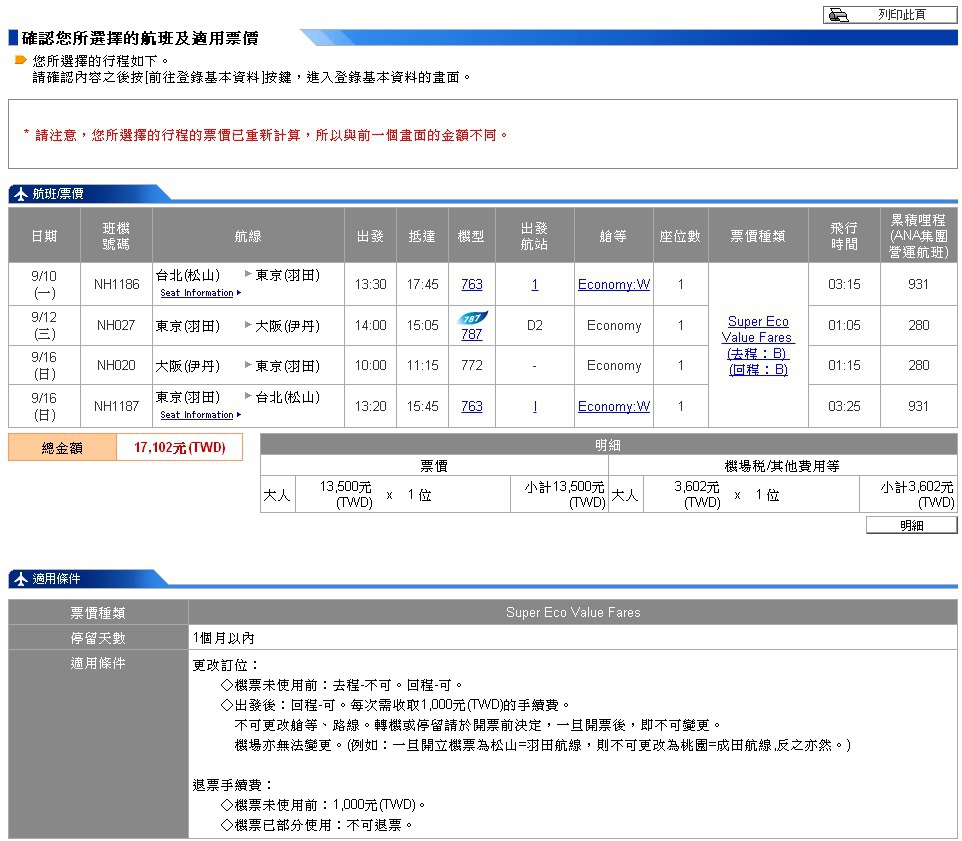The height and width of the screenshot is (841, 962).
Task: Click the airplane icon in 適用條件 header
Action: pos(20,579)
